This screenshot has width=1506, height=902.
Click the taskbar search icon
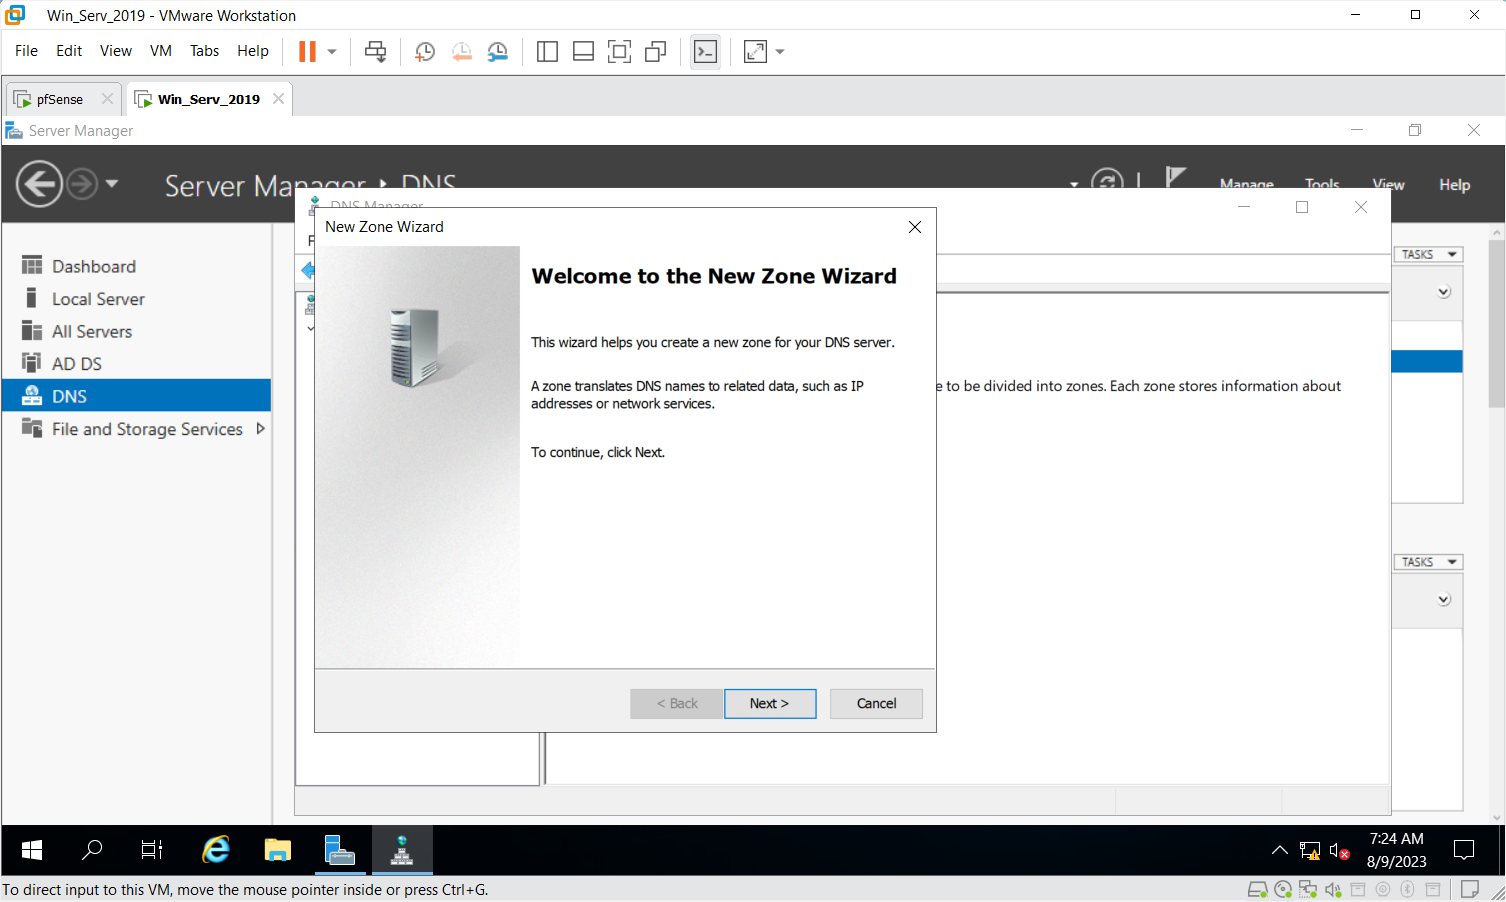point(91,850)
